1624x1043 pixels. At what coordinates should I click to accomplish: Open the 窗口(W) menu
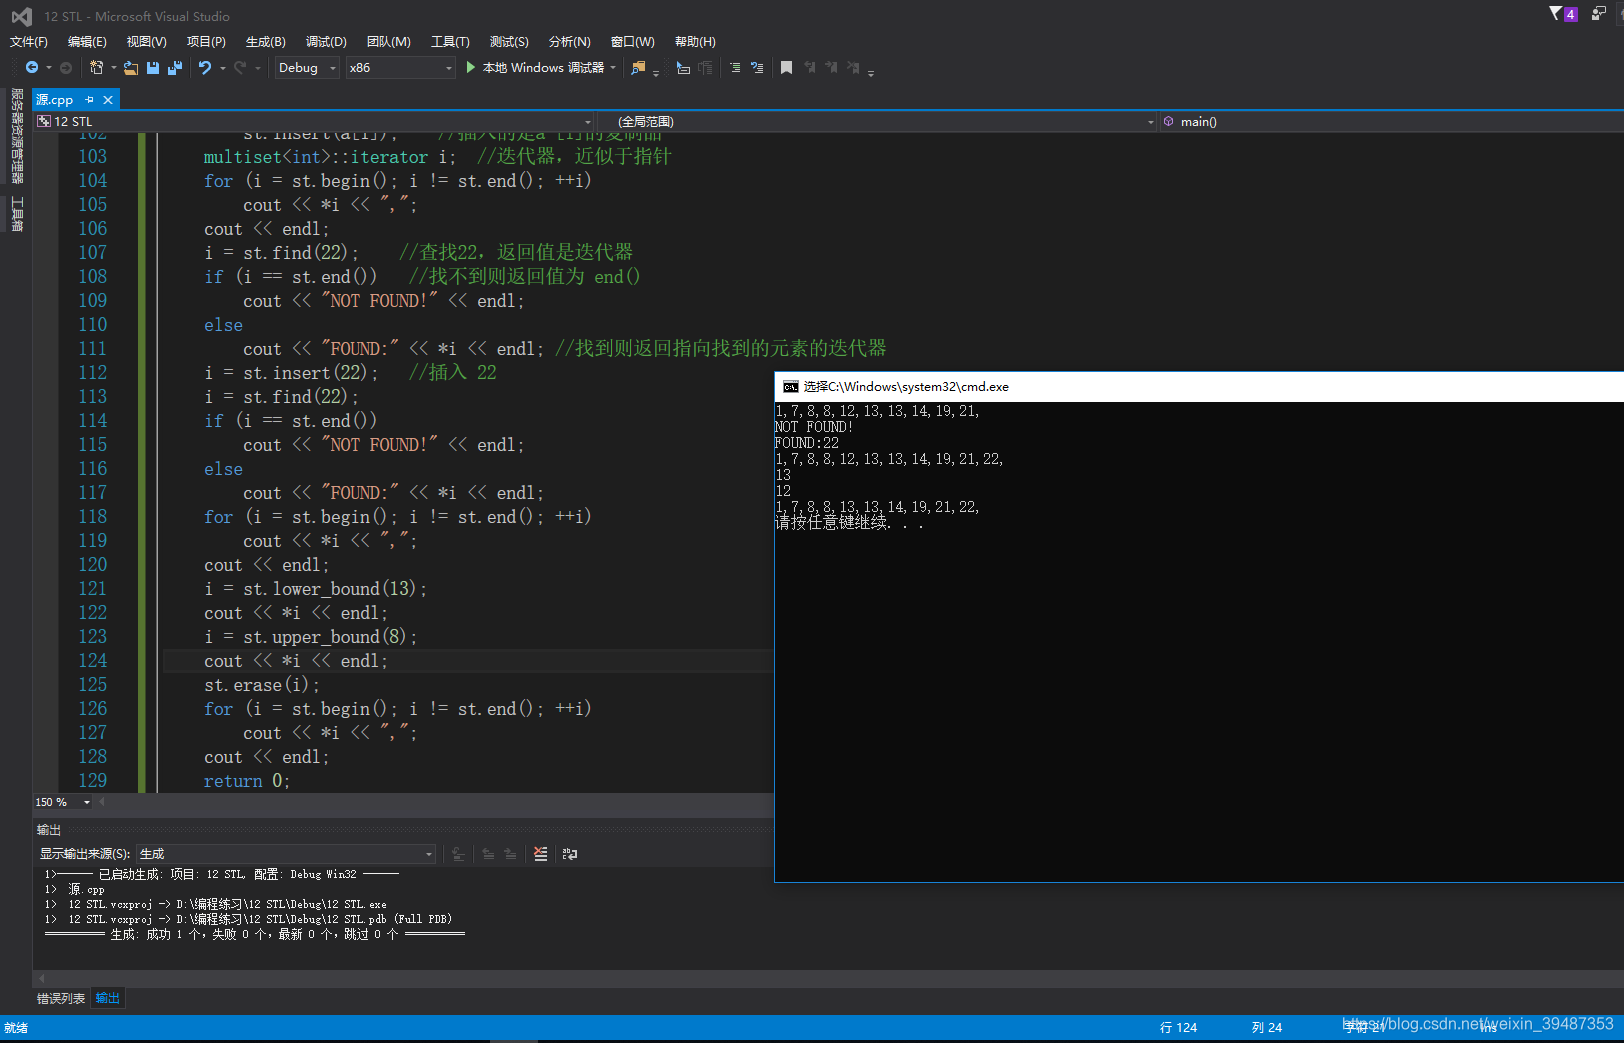tap(632, 41)
